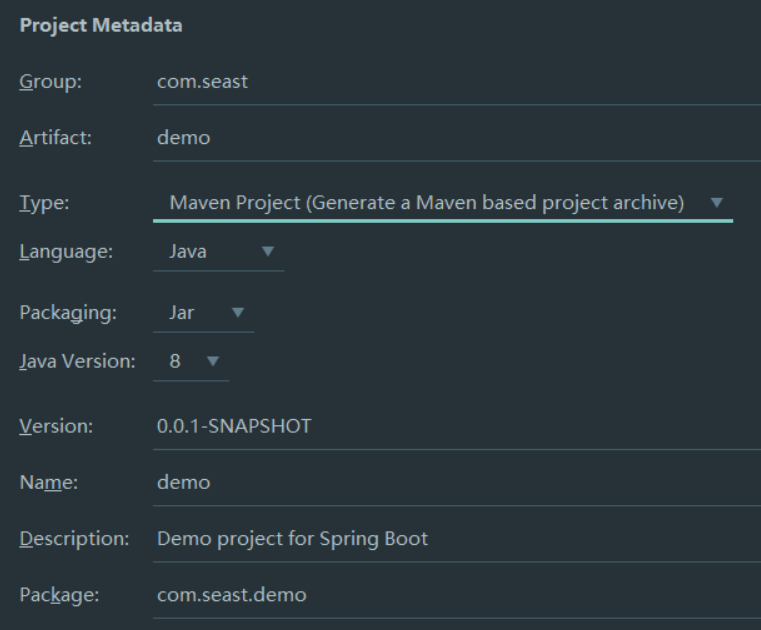The height and width of the screenshot is (630, 761).
Task: Click the Language dropdown arrow icon
Action: [267, 251]
